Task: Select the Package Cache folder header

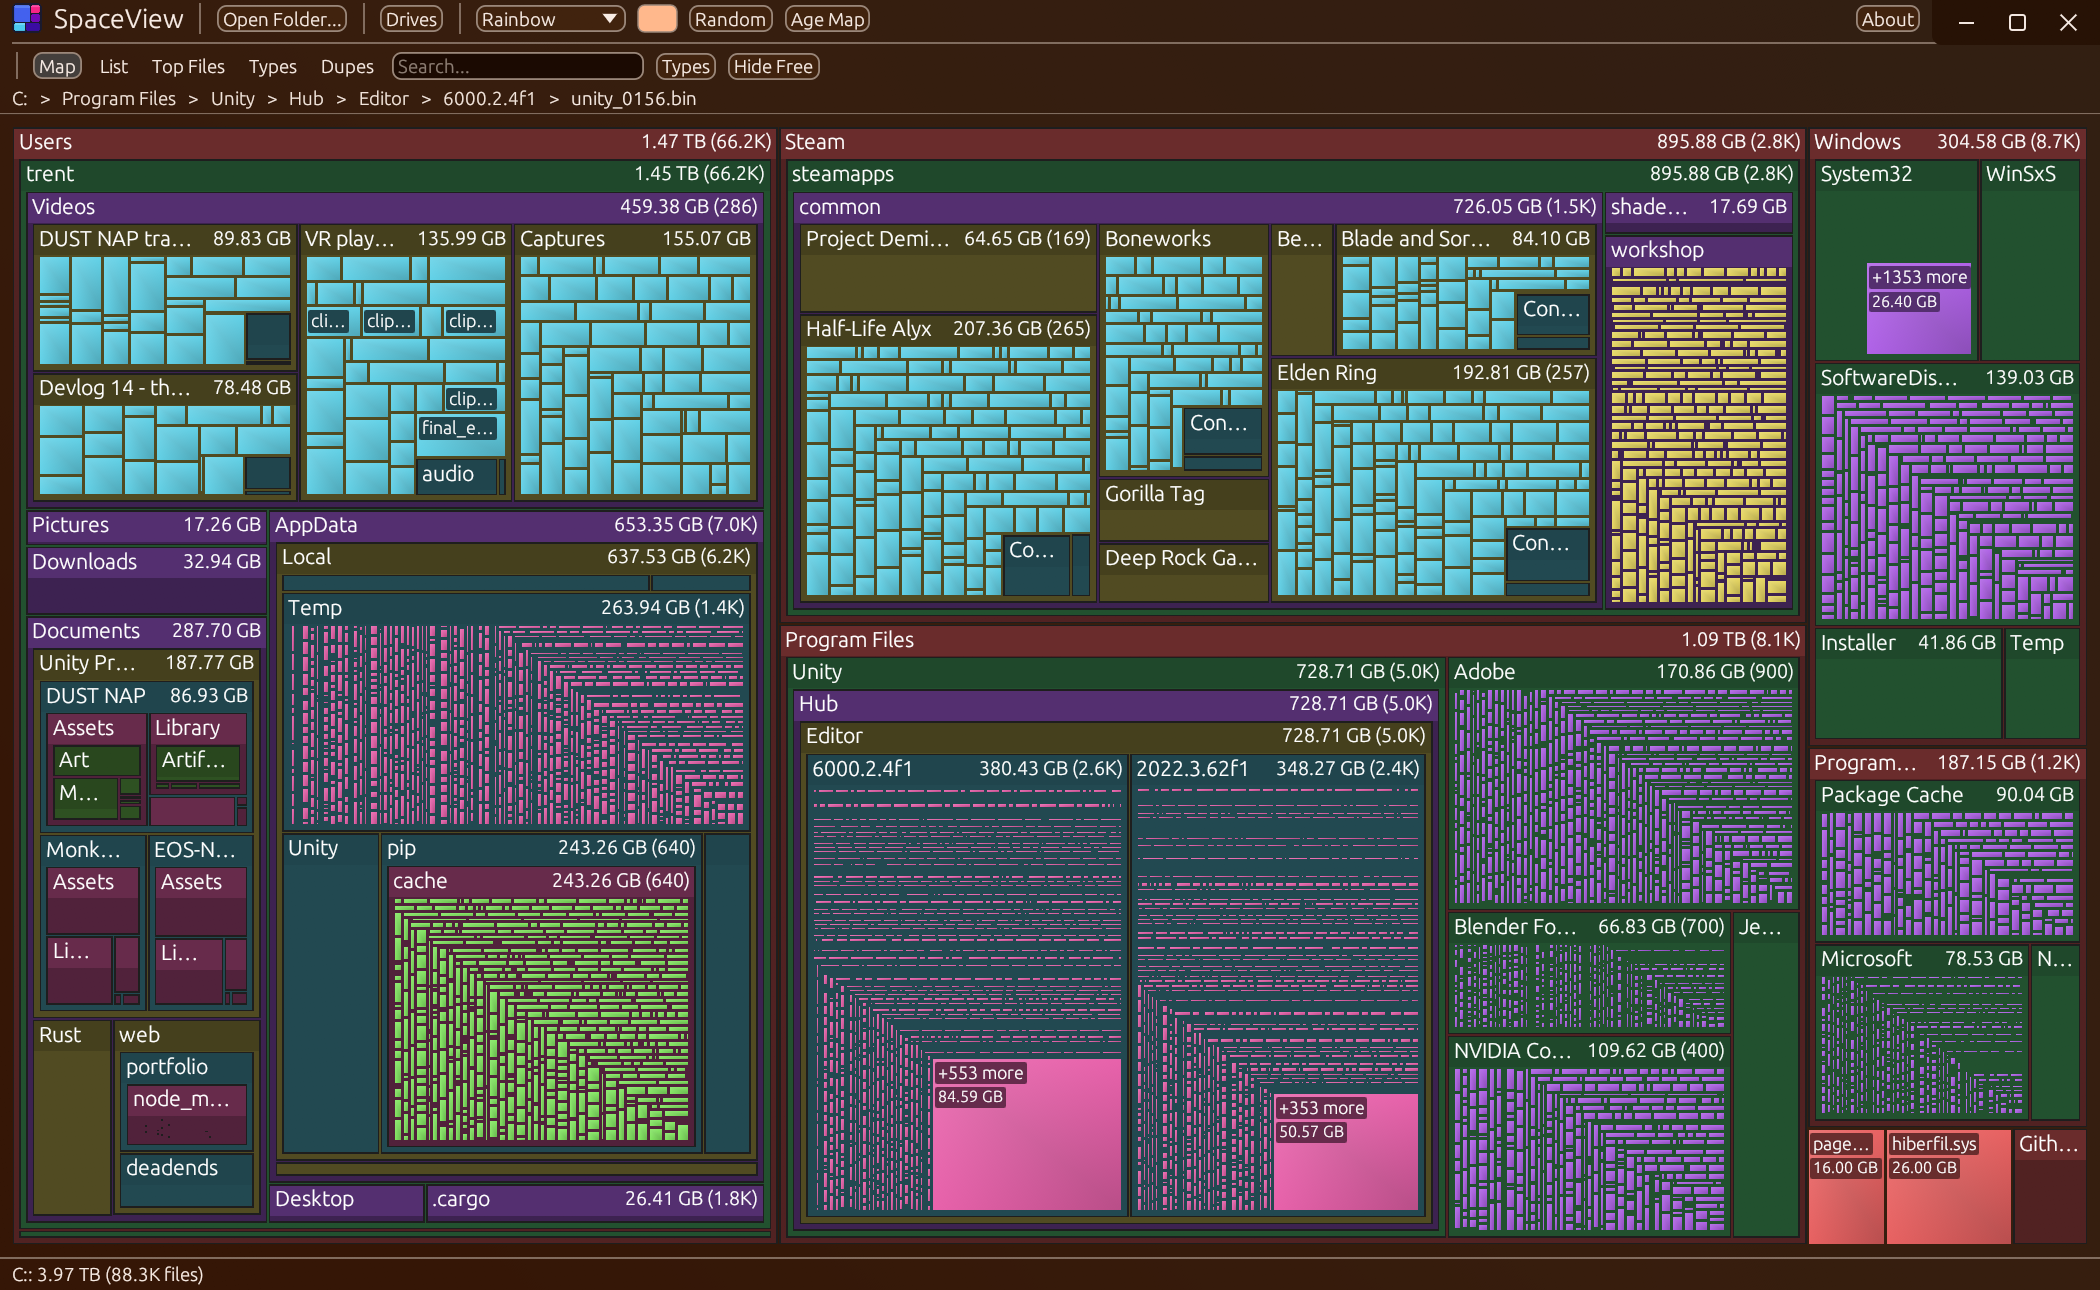Action: point(1947,794)
